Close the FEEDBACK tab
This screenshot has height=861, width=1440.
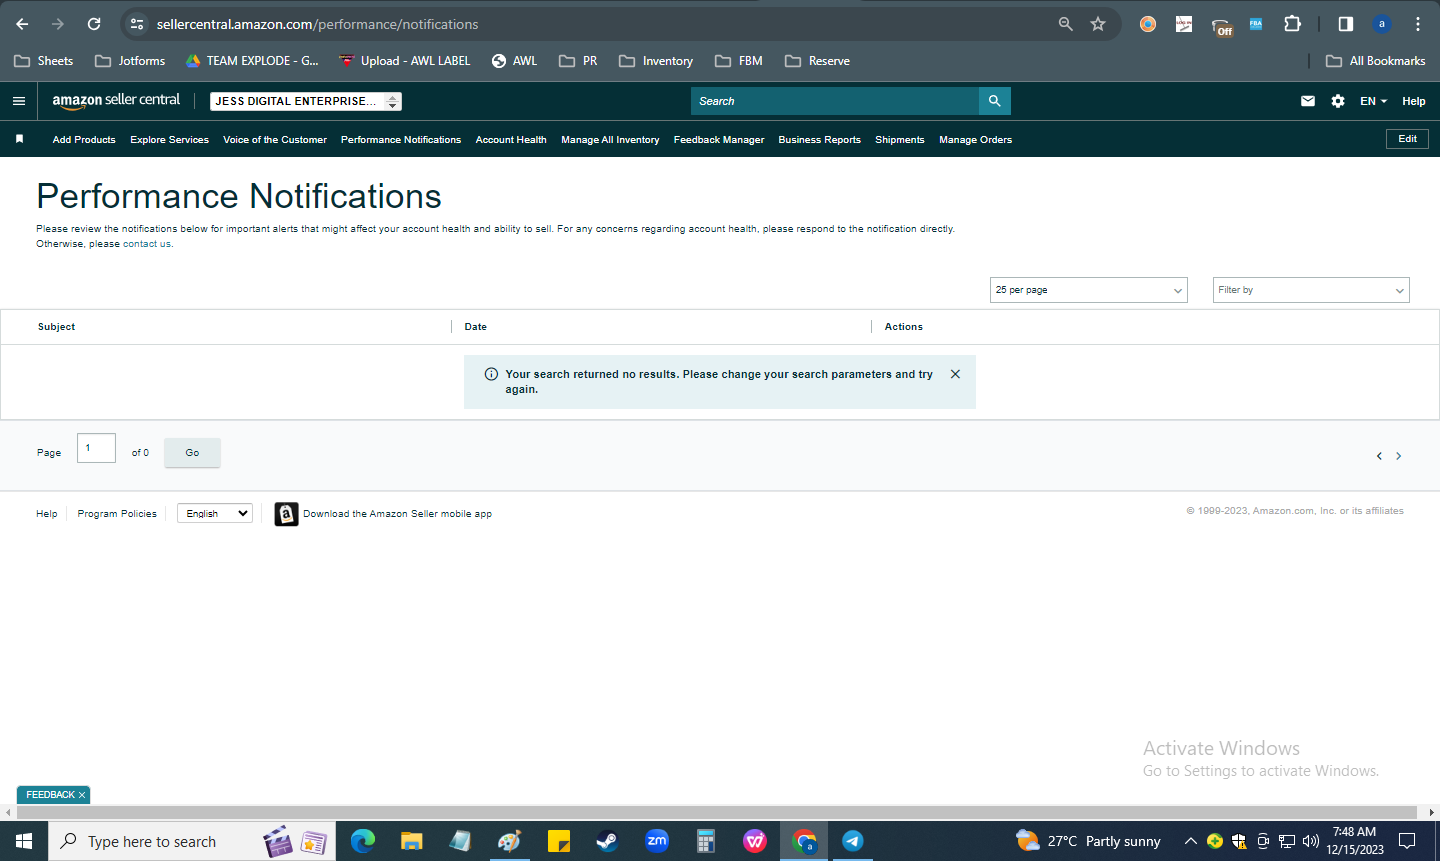(x=82, y=795)
